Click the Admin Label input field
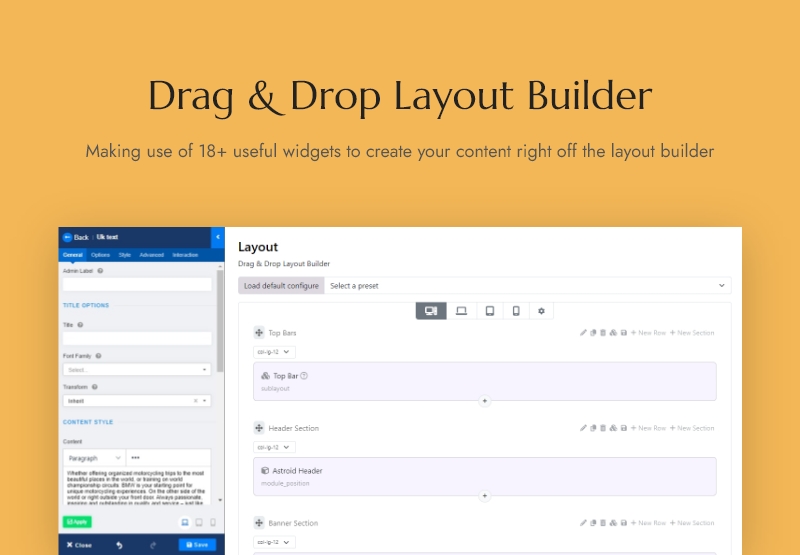The height and width of the screenshot is (555, 800). point(137,285)
